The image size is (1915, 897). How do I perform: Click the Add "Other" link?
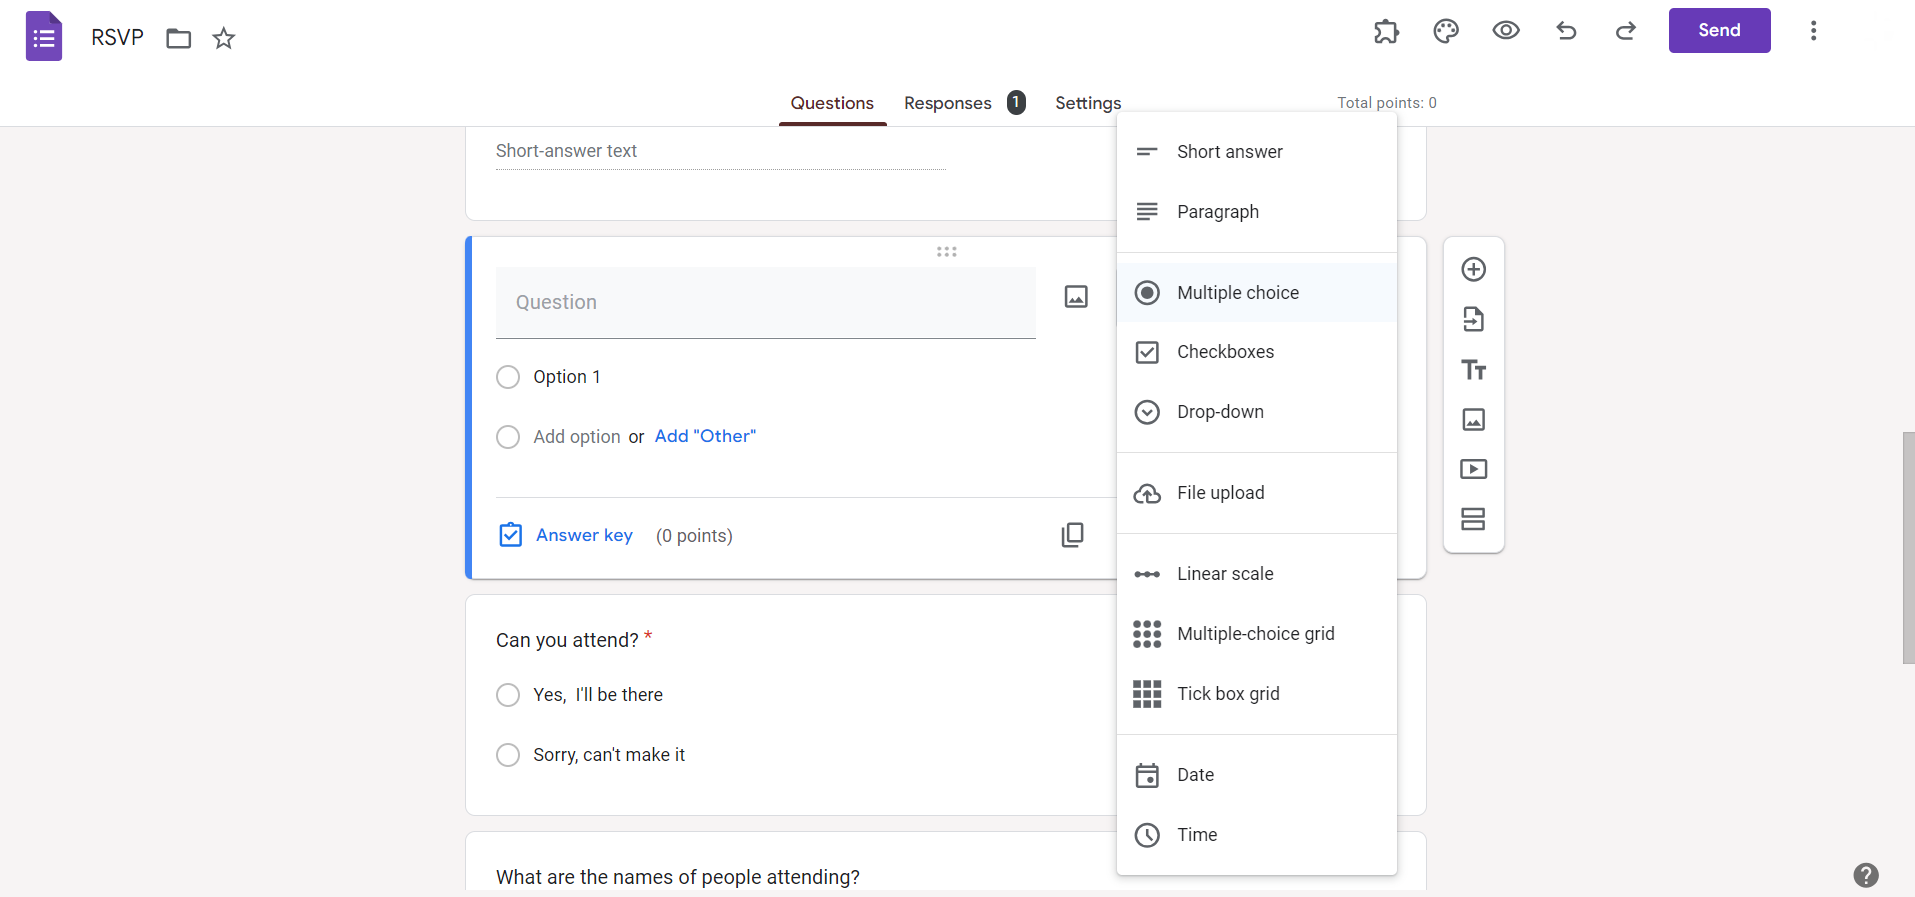pyautogui.click(x=705, y=436)
